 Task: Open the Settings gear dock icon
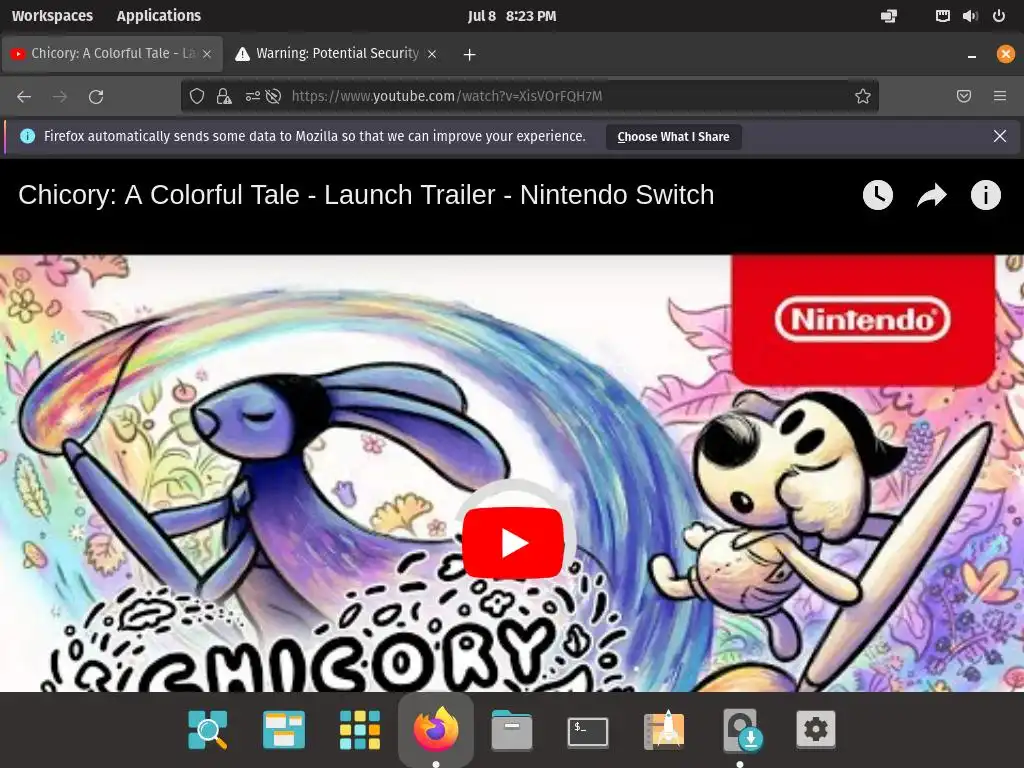click(x=816, y=729)
